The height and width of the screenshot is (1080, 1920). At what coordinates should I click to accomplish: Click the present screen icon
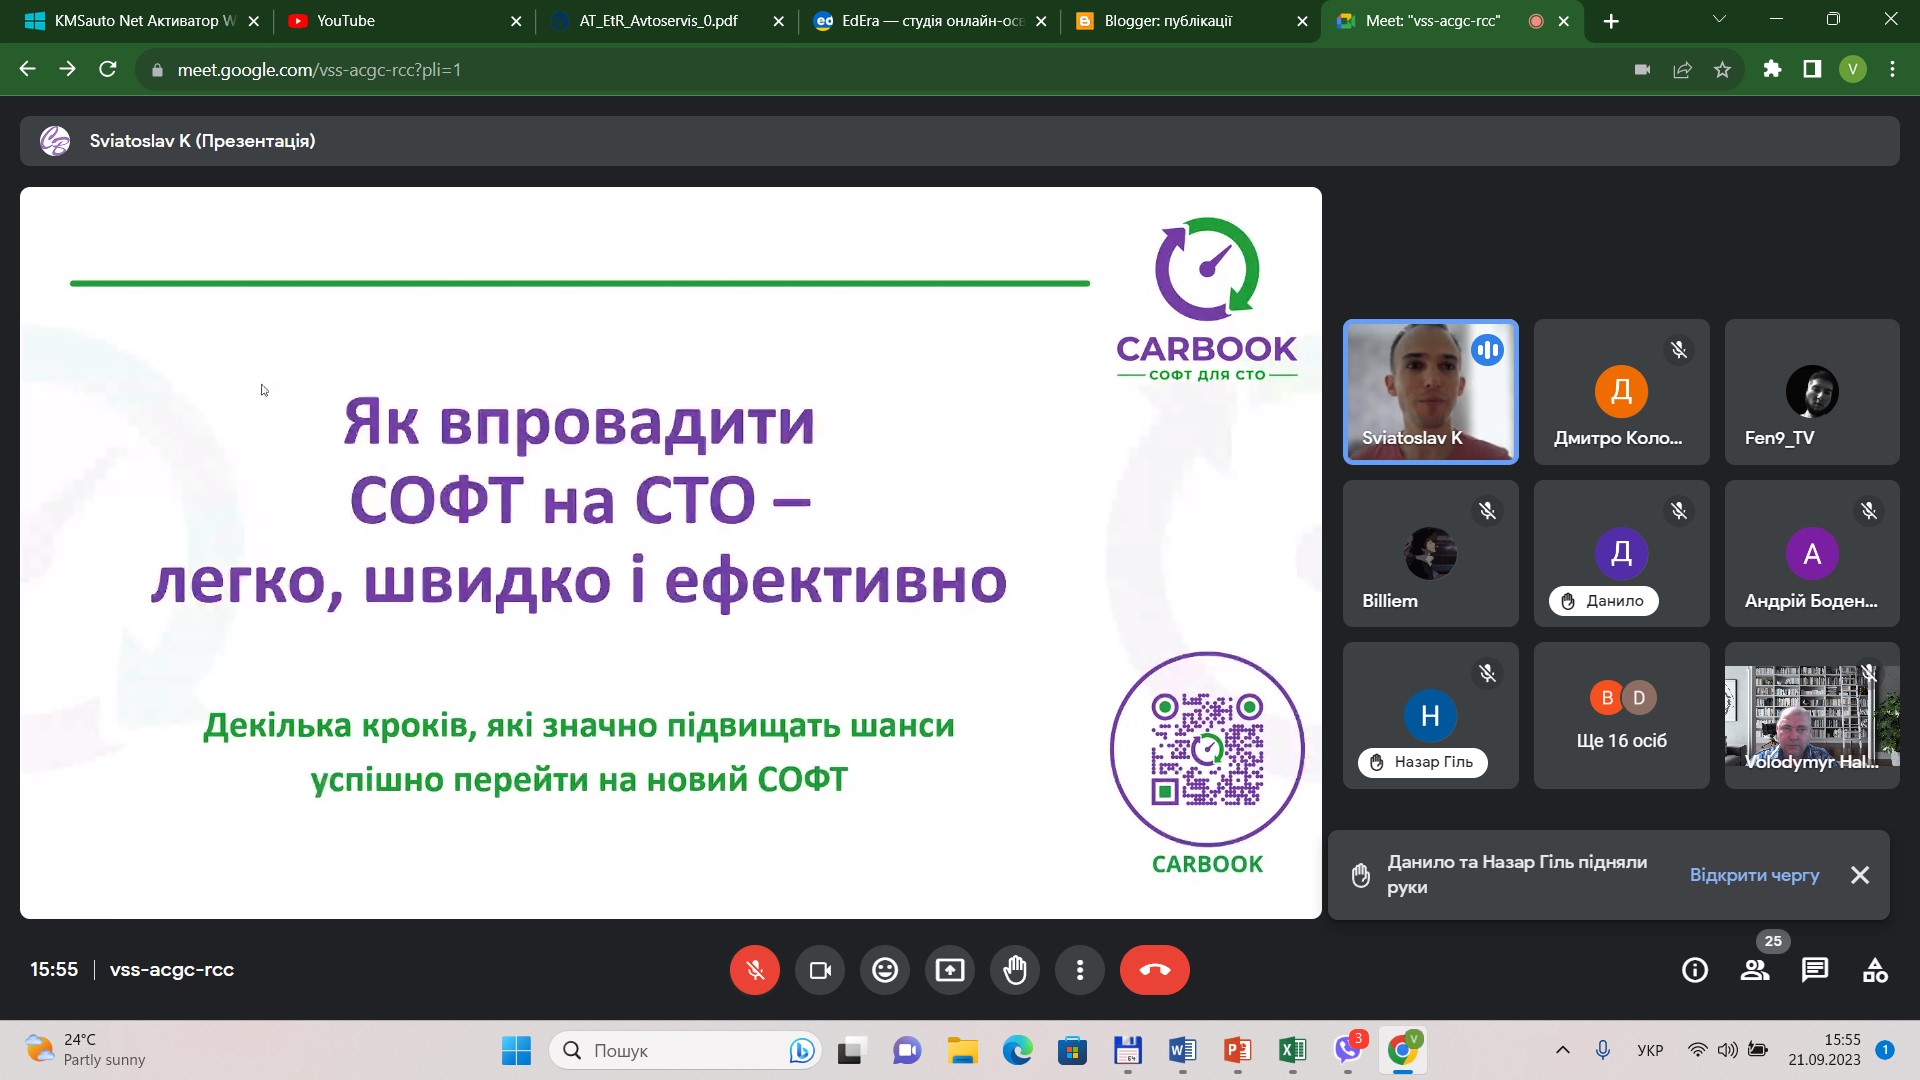(950, 970)
